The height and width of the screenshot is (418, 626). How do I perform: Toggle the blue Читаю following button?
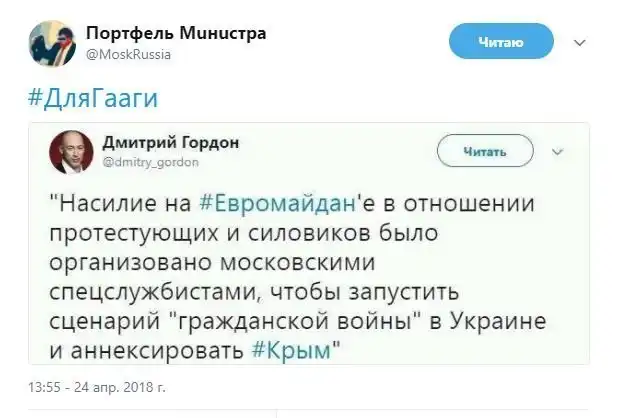point(501,41)
